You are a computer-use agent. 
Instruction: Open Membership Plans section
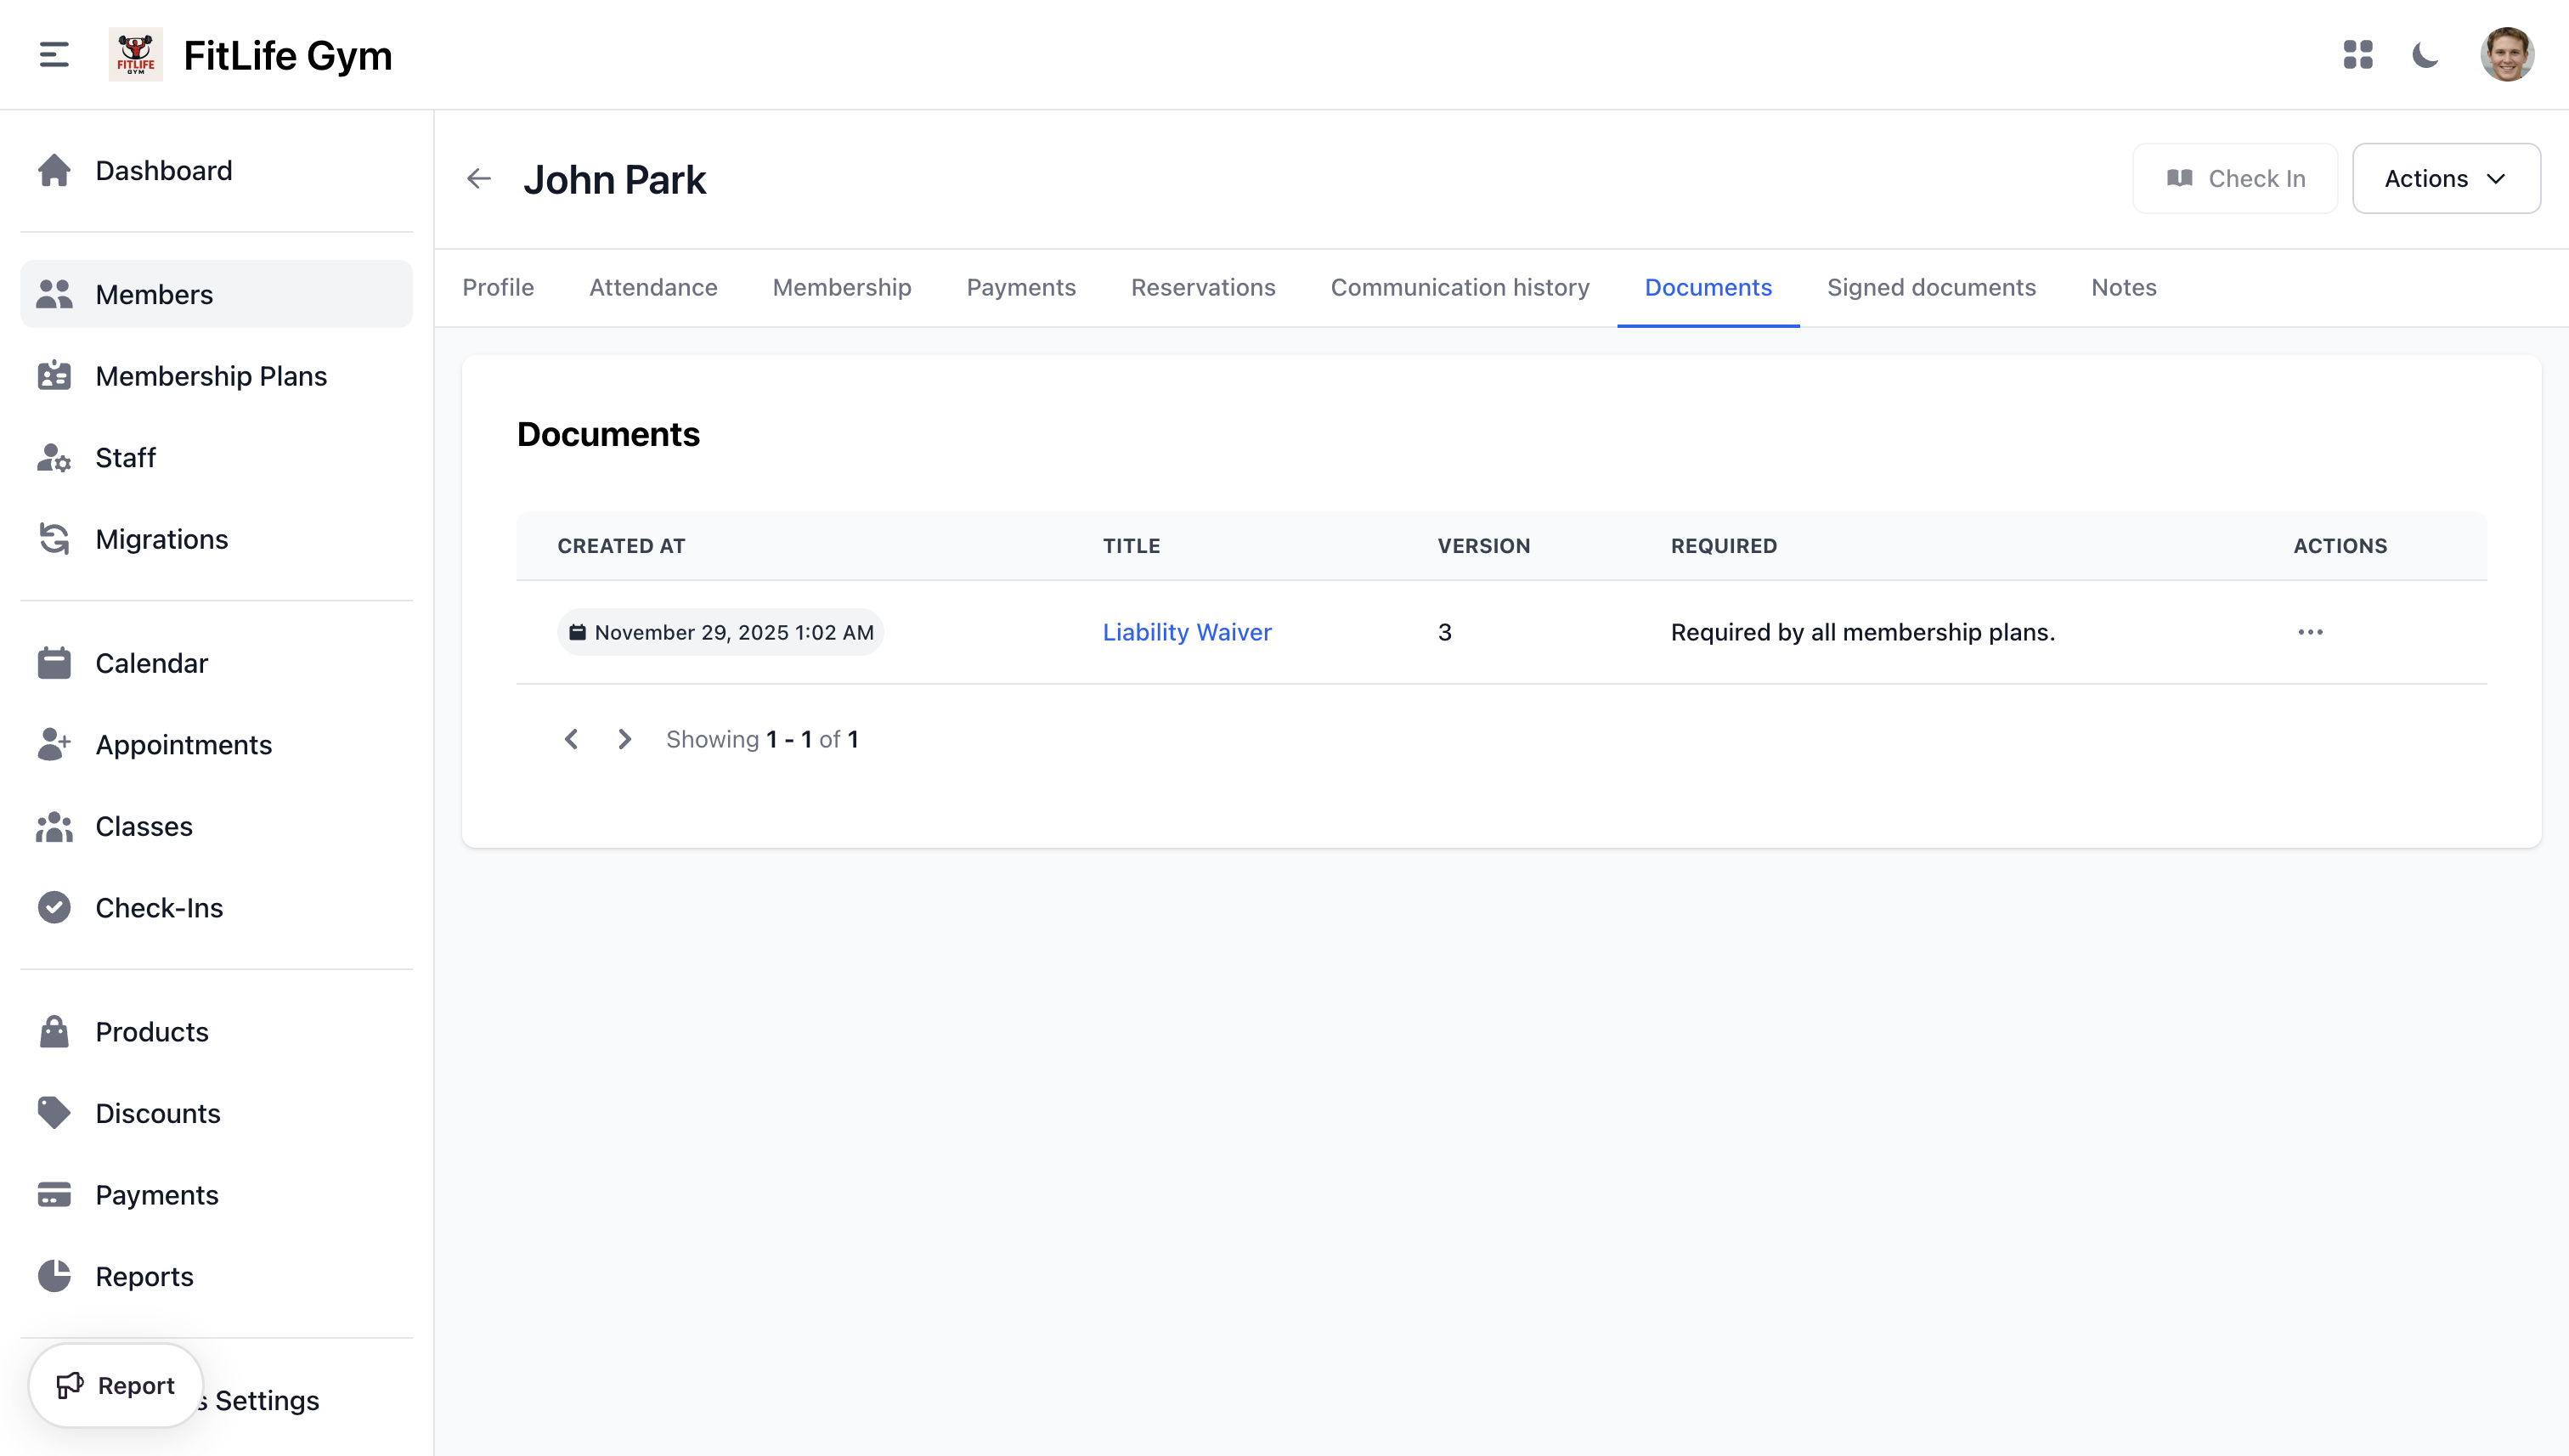pos(211,376)
